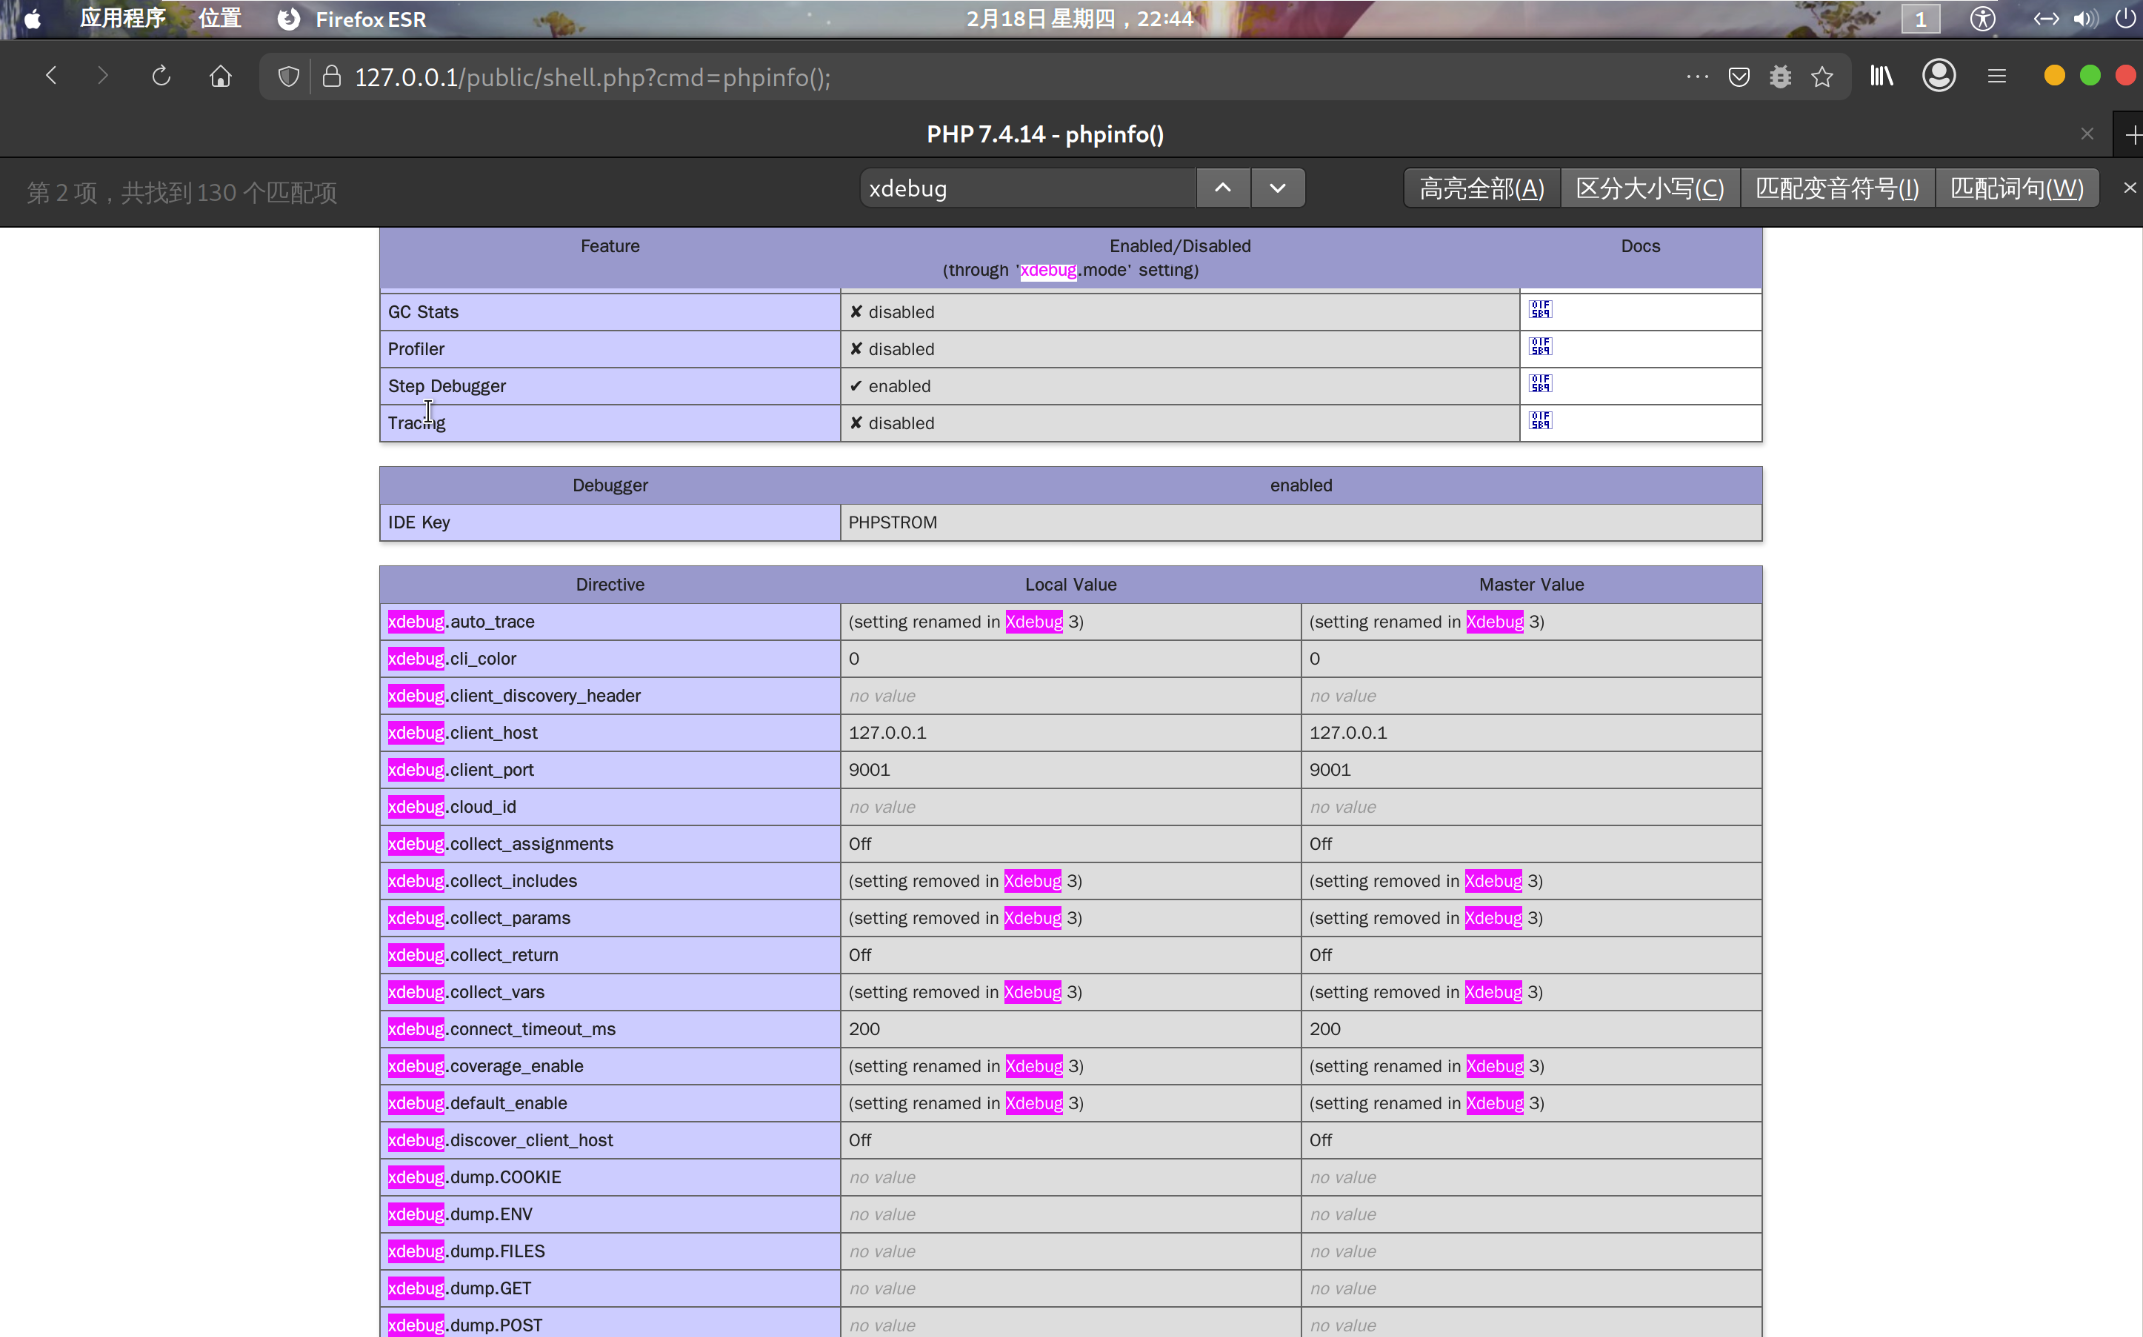Jump to the previous find match

coord(1222,188)
